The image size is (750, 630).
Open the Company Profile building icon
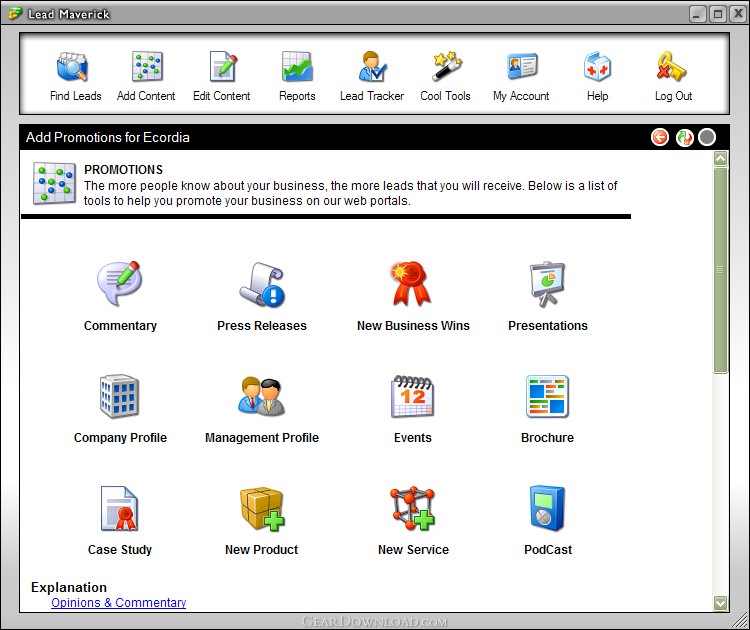[120, 396]
